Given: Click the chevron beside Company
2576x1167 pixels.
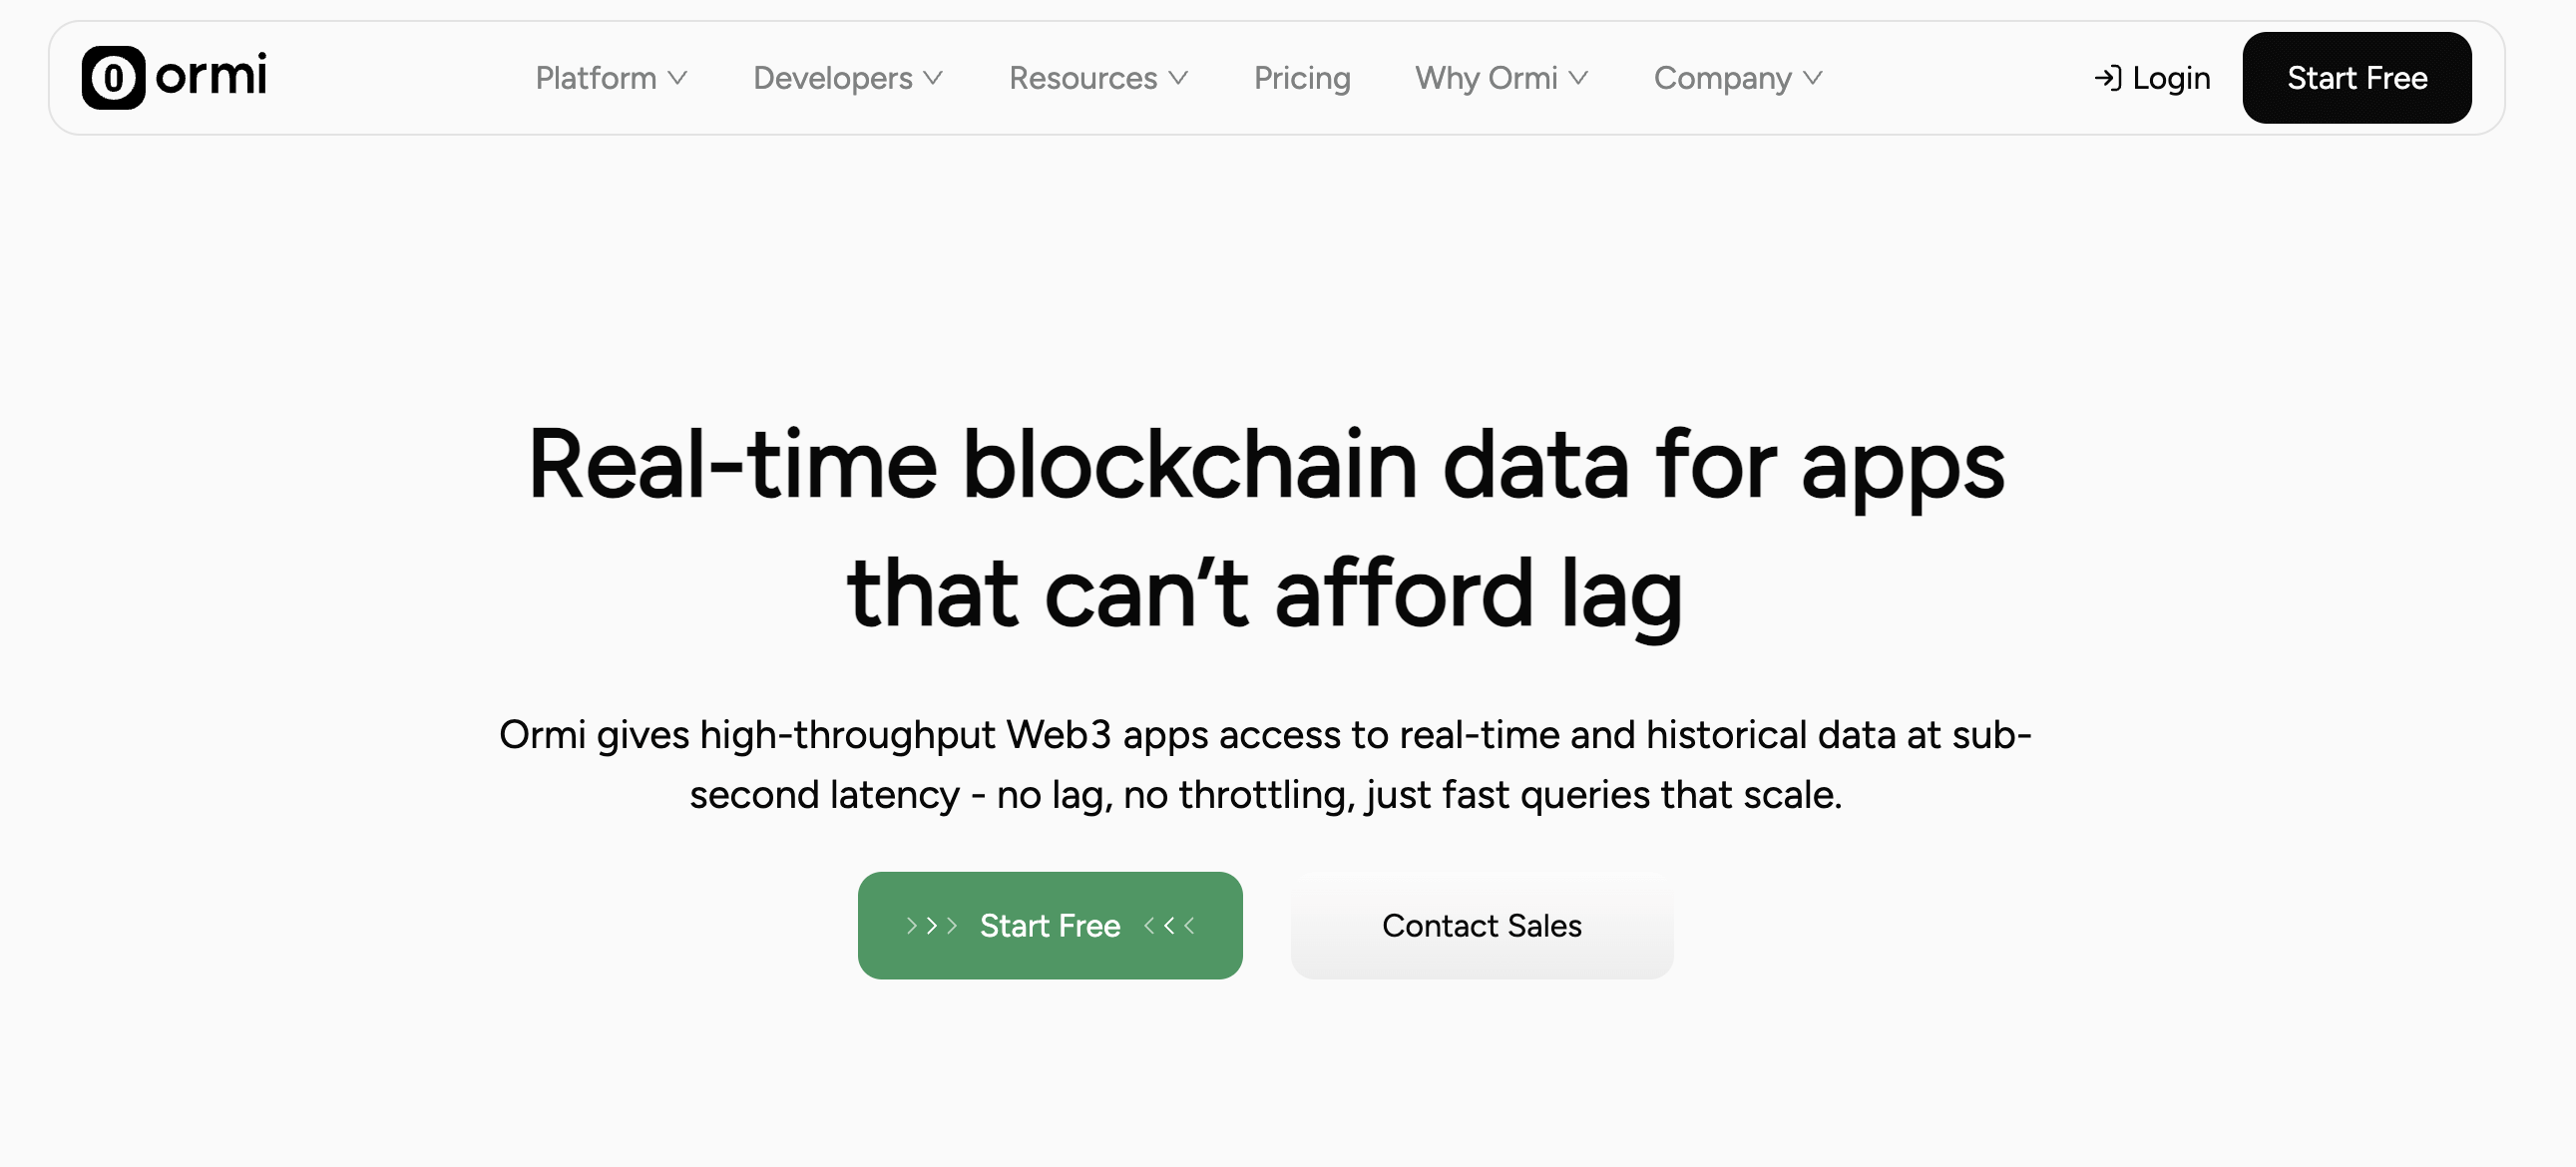Looking at the screenshot, I should click(x=1813, y=78).
